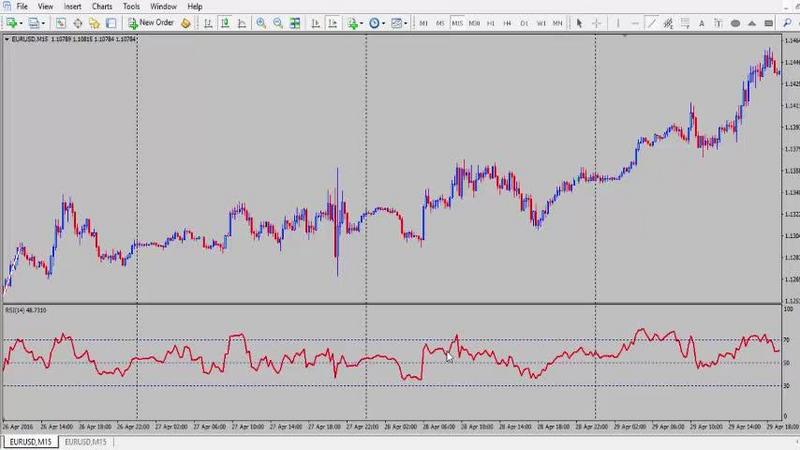800x450 pixels.
Task: Select the Crosshair tool
Action: tap(596, 23)
